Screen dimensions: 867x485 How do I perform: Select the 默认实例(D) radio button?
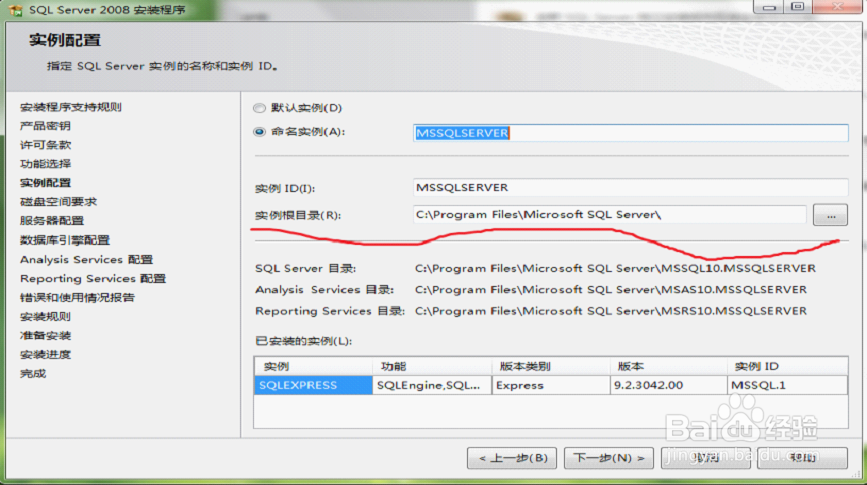click(x=259, y=108)
